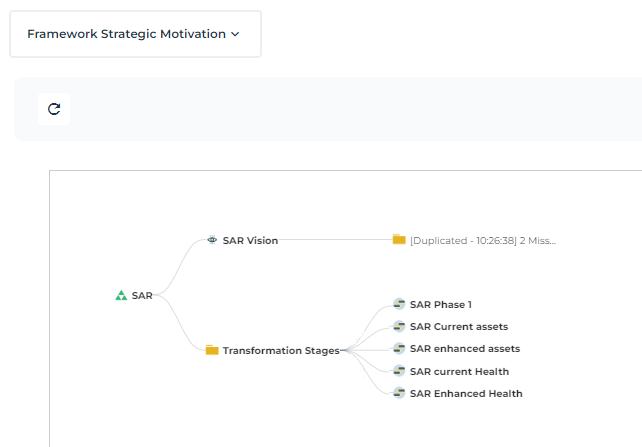Image resolution: width=642 pixels, height=447 pixels.
Task: Click the SAR Enhanced Health stage icon
Action: pos(399,393)
